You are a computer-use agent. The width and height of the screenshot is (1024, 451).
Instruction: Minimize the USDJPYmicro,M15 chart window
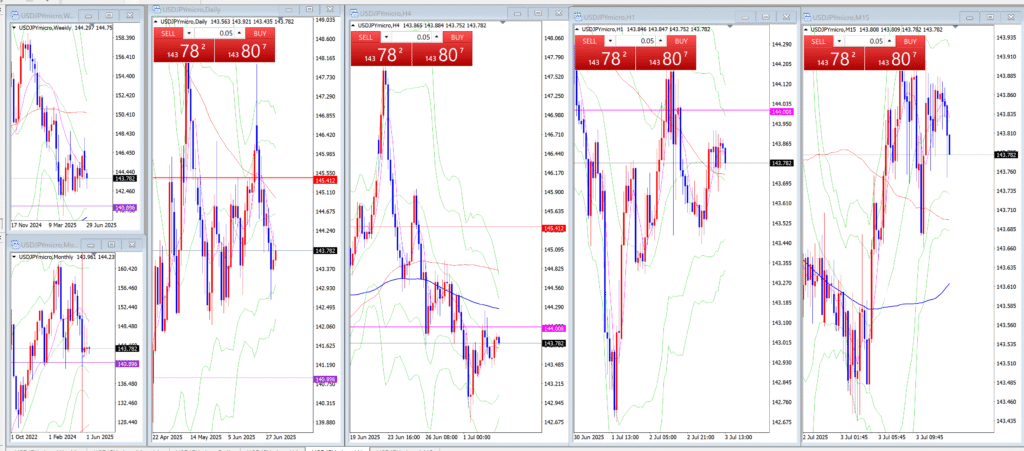pos(969,16)
